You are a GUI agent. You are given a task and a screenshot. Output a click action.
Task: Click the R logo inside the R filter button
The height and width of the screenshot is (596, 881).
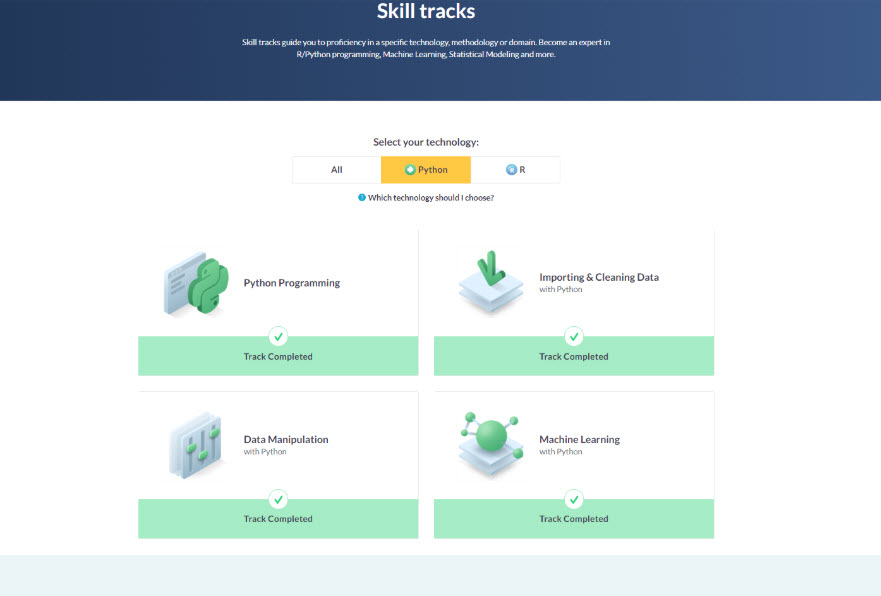(x=512, y=169)
